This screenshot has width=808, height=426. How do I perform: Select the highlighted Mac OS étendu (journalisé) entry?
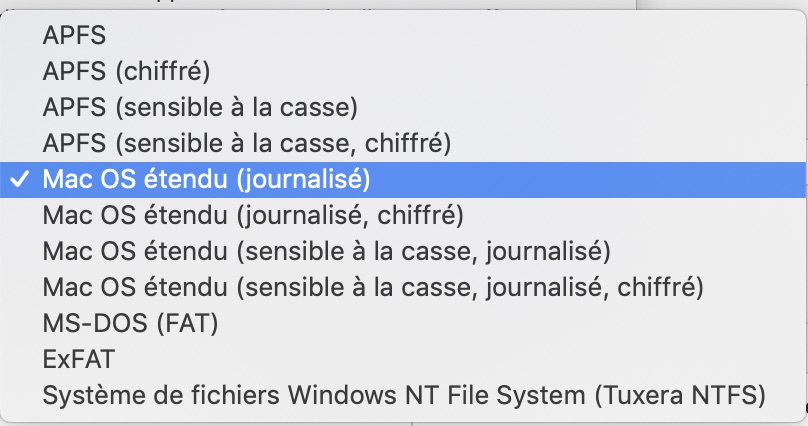tap(206, 179)
